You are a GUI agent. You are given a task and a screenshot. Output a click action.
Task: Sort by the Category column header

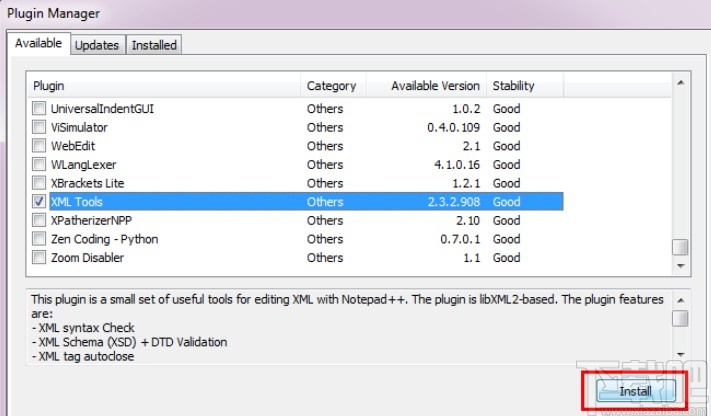(x=333, y=85)
